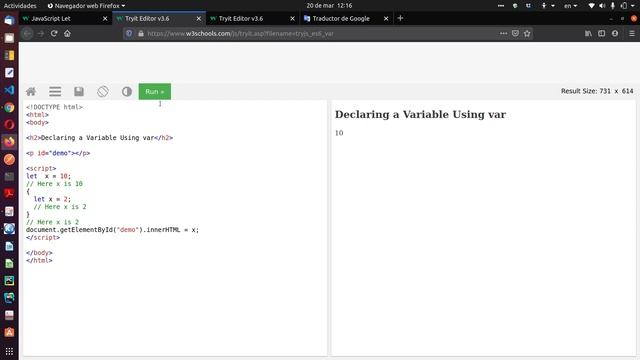Open the accessibility menu in the top bar

pos(547,6)
